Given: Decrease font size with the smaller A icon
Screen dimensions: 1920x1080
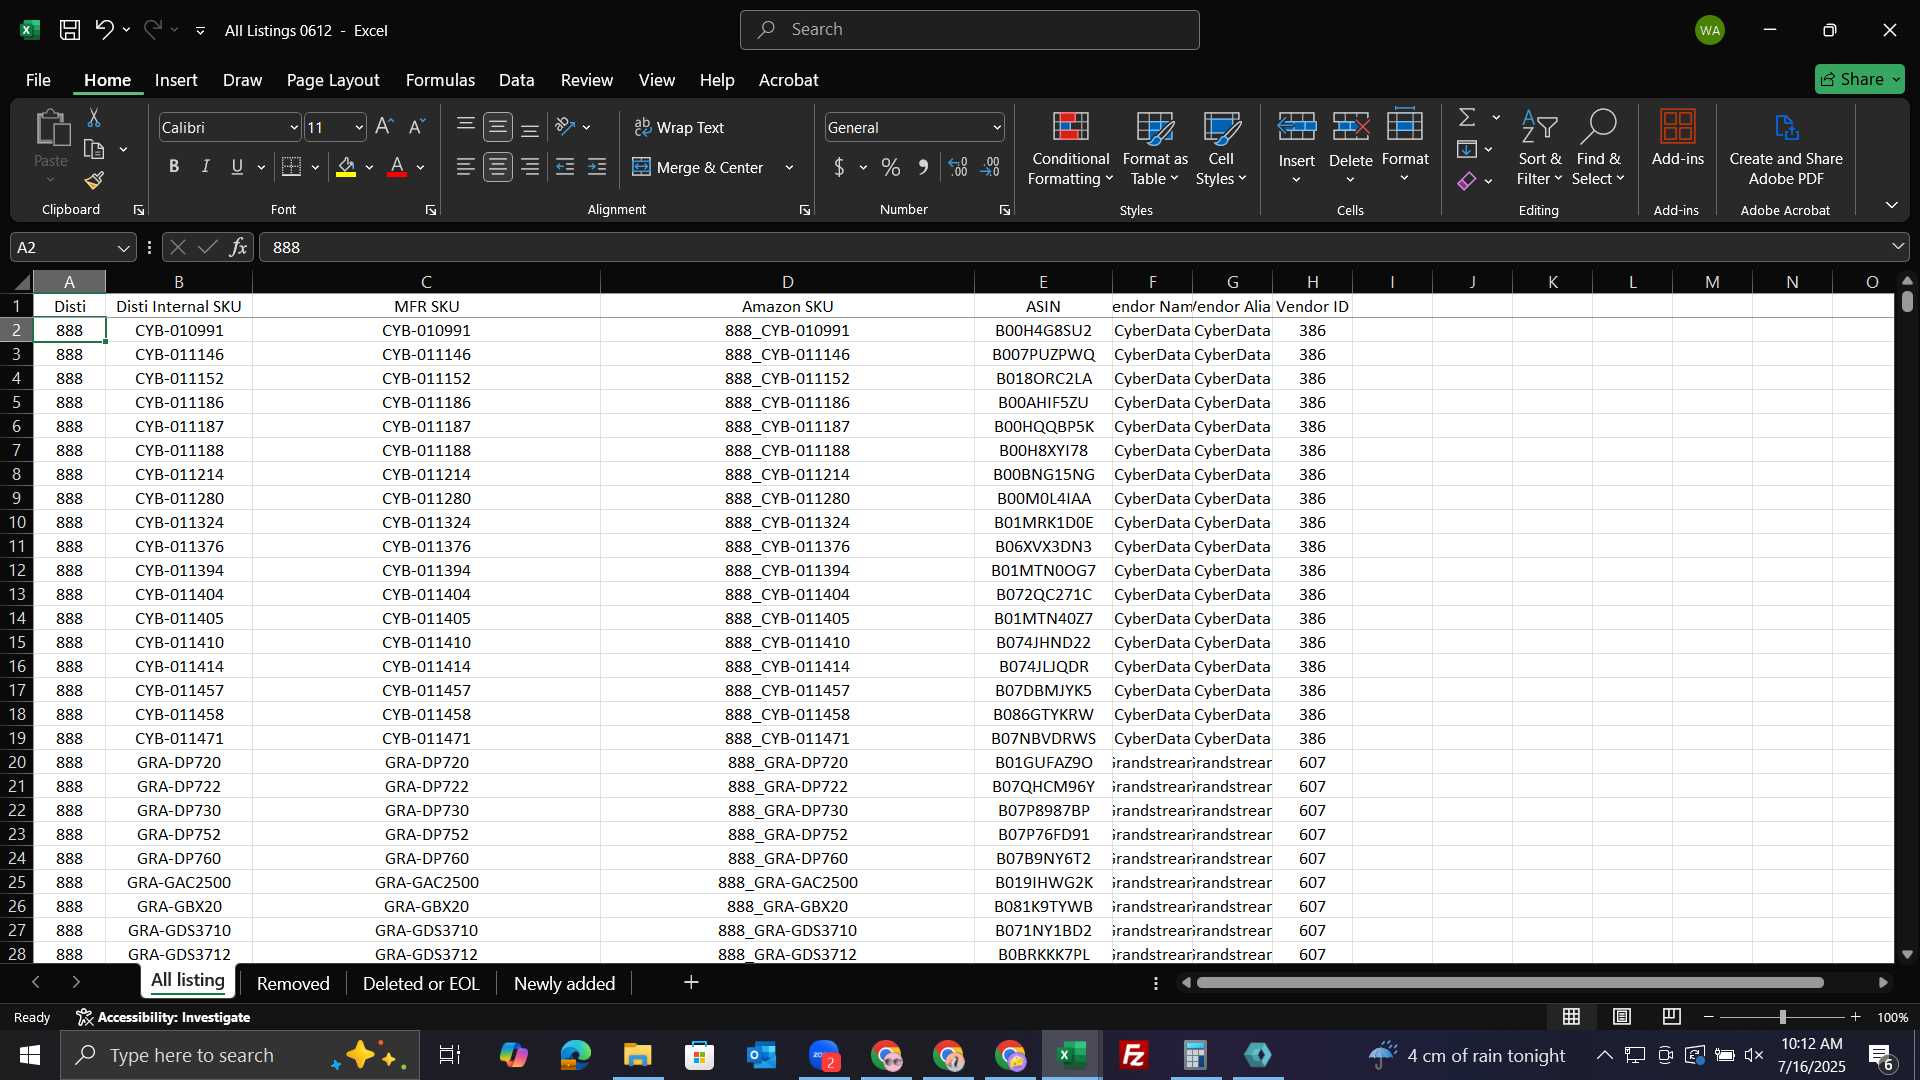Looking at the screenshot, I should (417, 127).
